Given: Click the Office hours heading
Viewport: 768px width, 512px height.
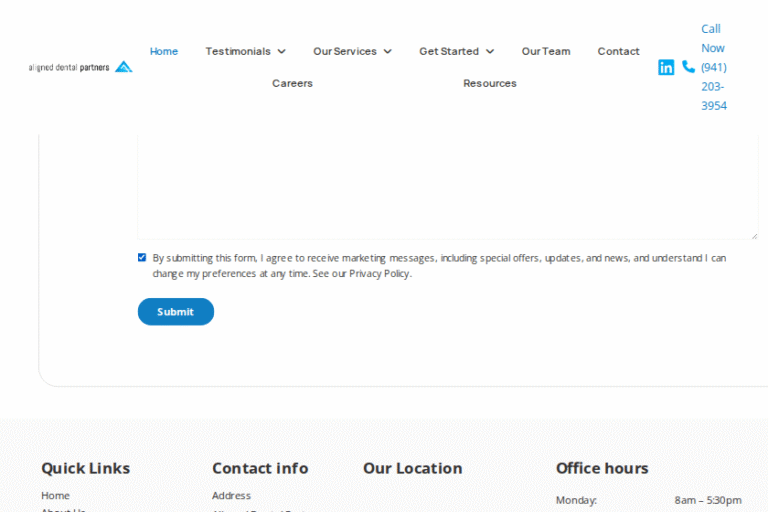Looking at the screenshot, I should point(602,468).
